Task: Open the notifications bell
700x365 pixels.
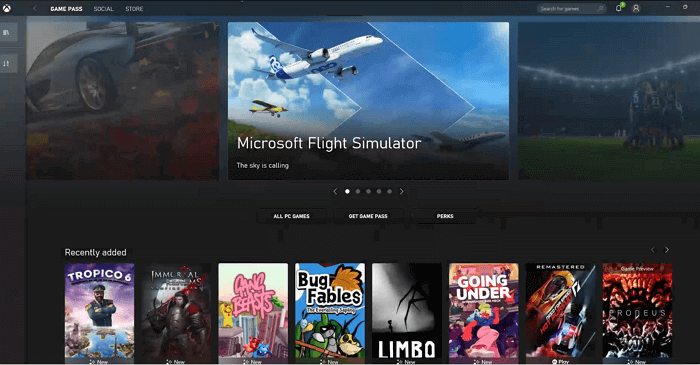Action: tap(619, 8)
